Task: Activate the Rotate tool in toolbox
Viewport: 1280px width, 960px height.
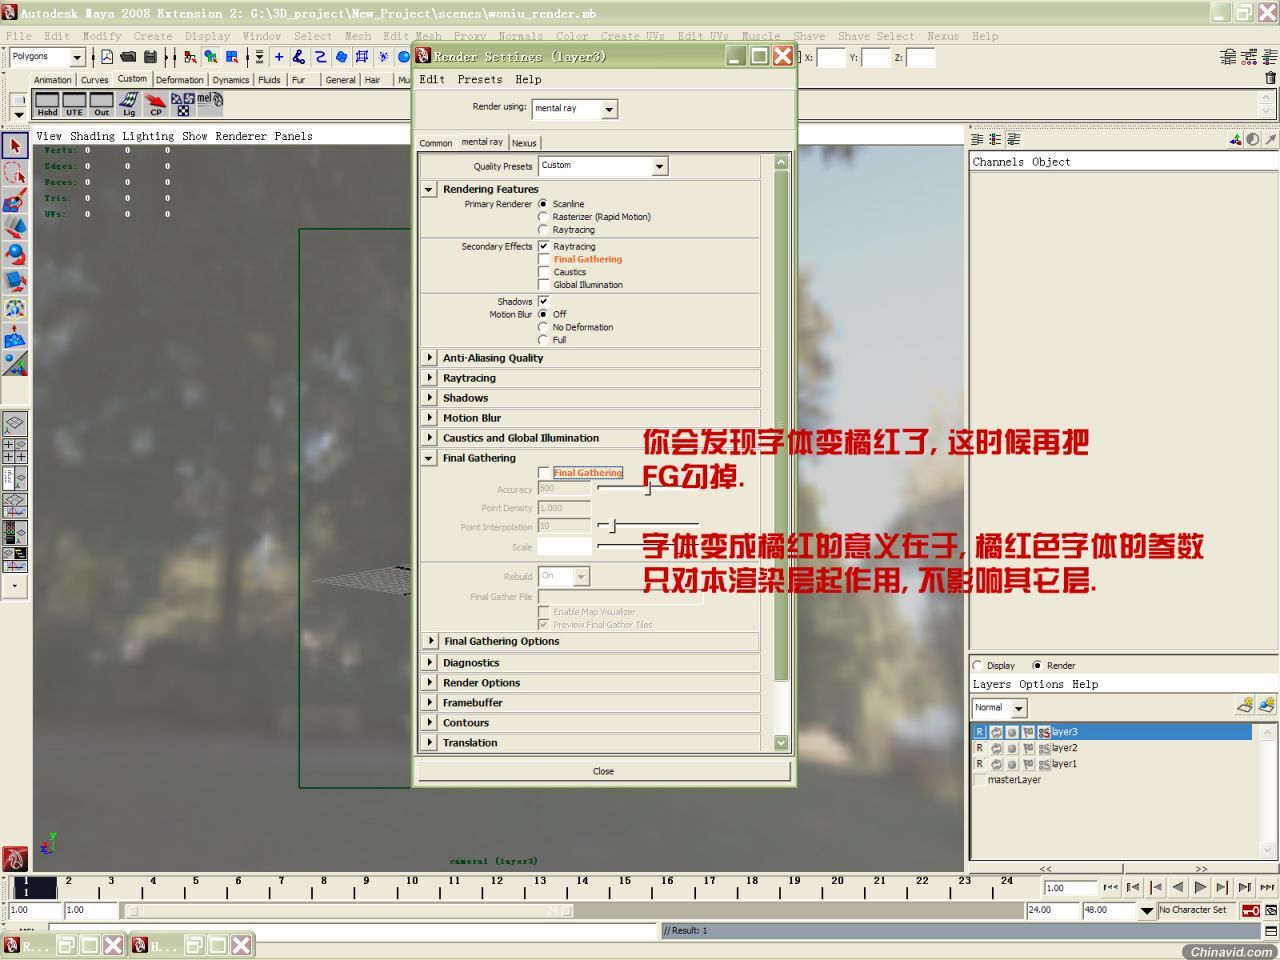Action: pyautogui.click(x=14, y=254)
